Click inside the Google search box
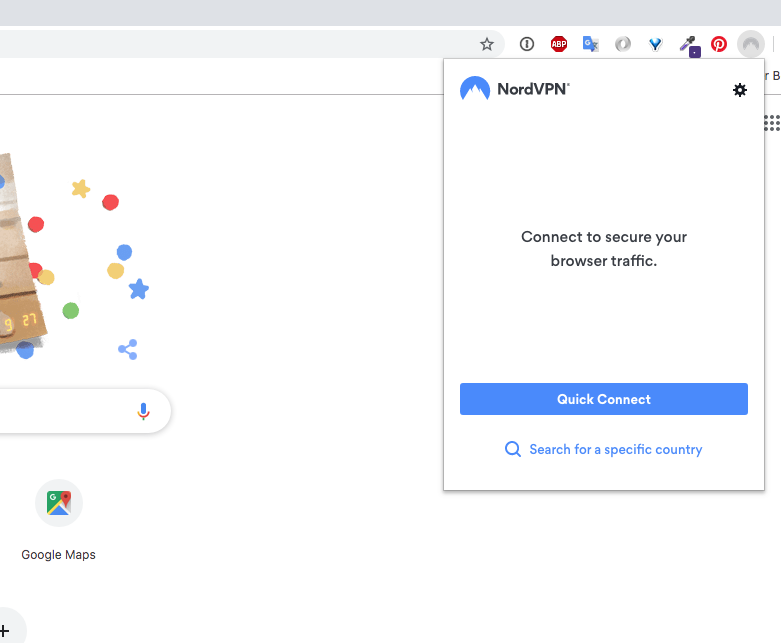 pos(60,411)
